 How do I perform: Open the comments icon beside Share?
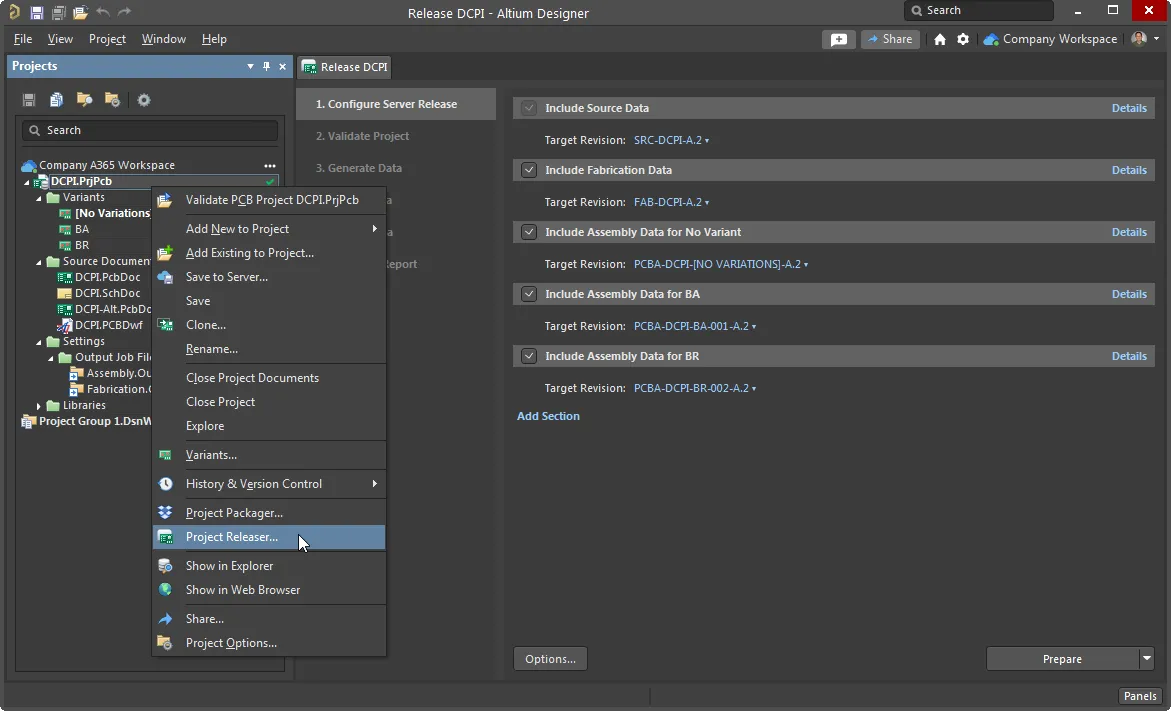(x=839, y=40)
